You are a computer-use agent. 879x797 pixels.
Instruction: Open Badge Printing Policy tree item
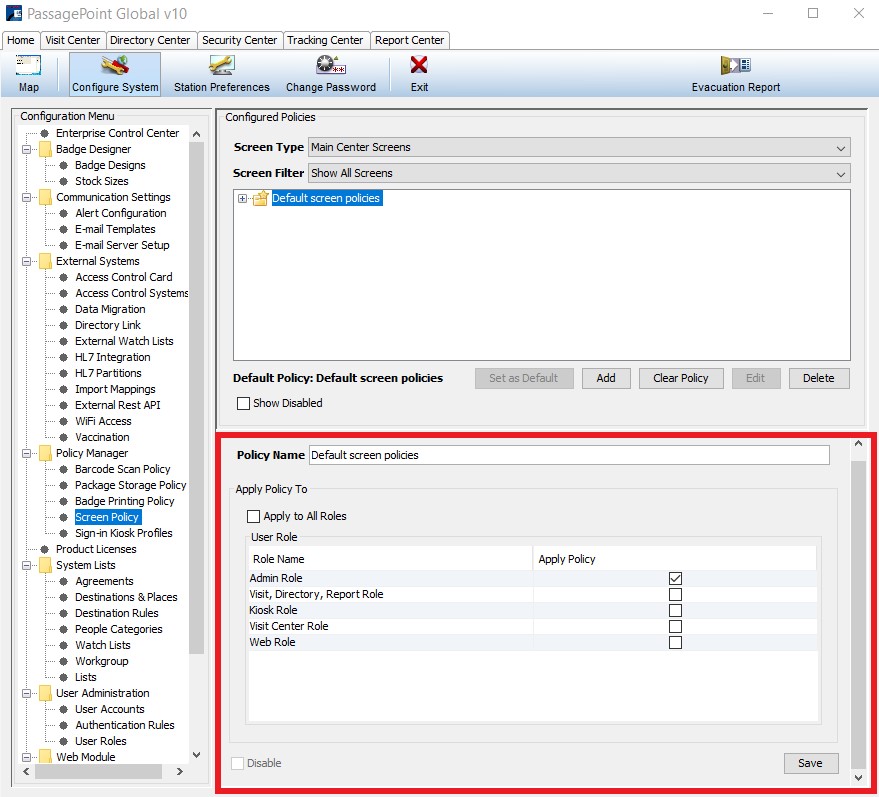click(x=124, y=501)
